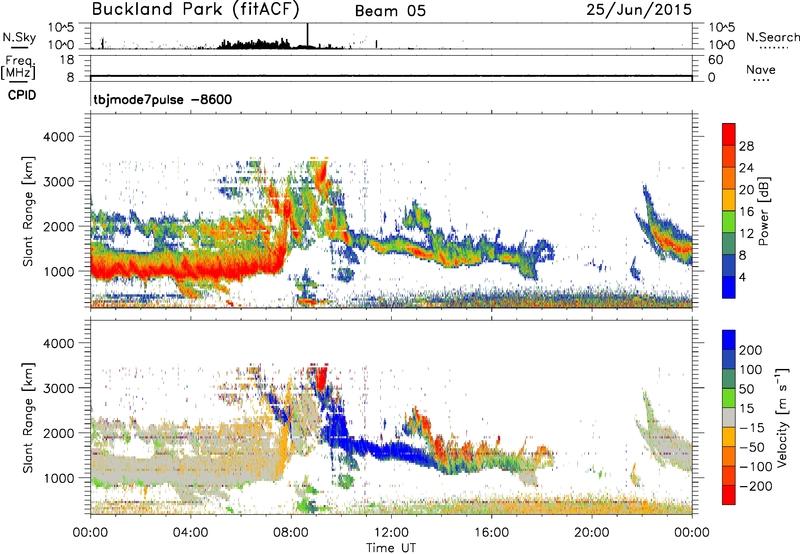
Task: Pick the bright blue top segment of the velocity colorbar
Action: pos(729,340)
